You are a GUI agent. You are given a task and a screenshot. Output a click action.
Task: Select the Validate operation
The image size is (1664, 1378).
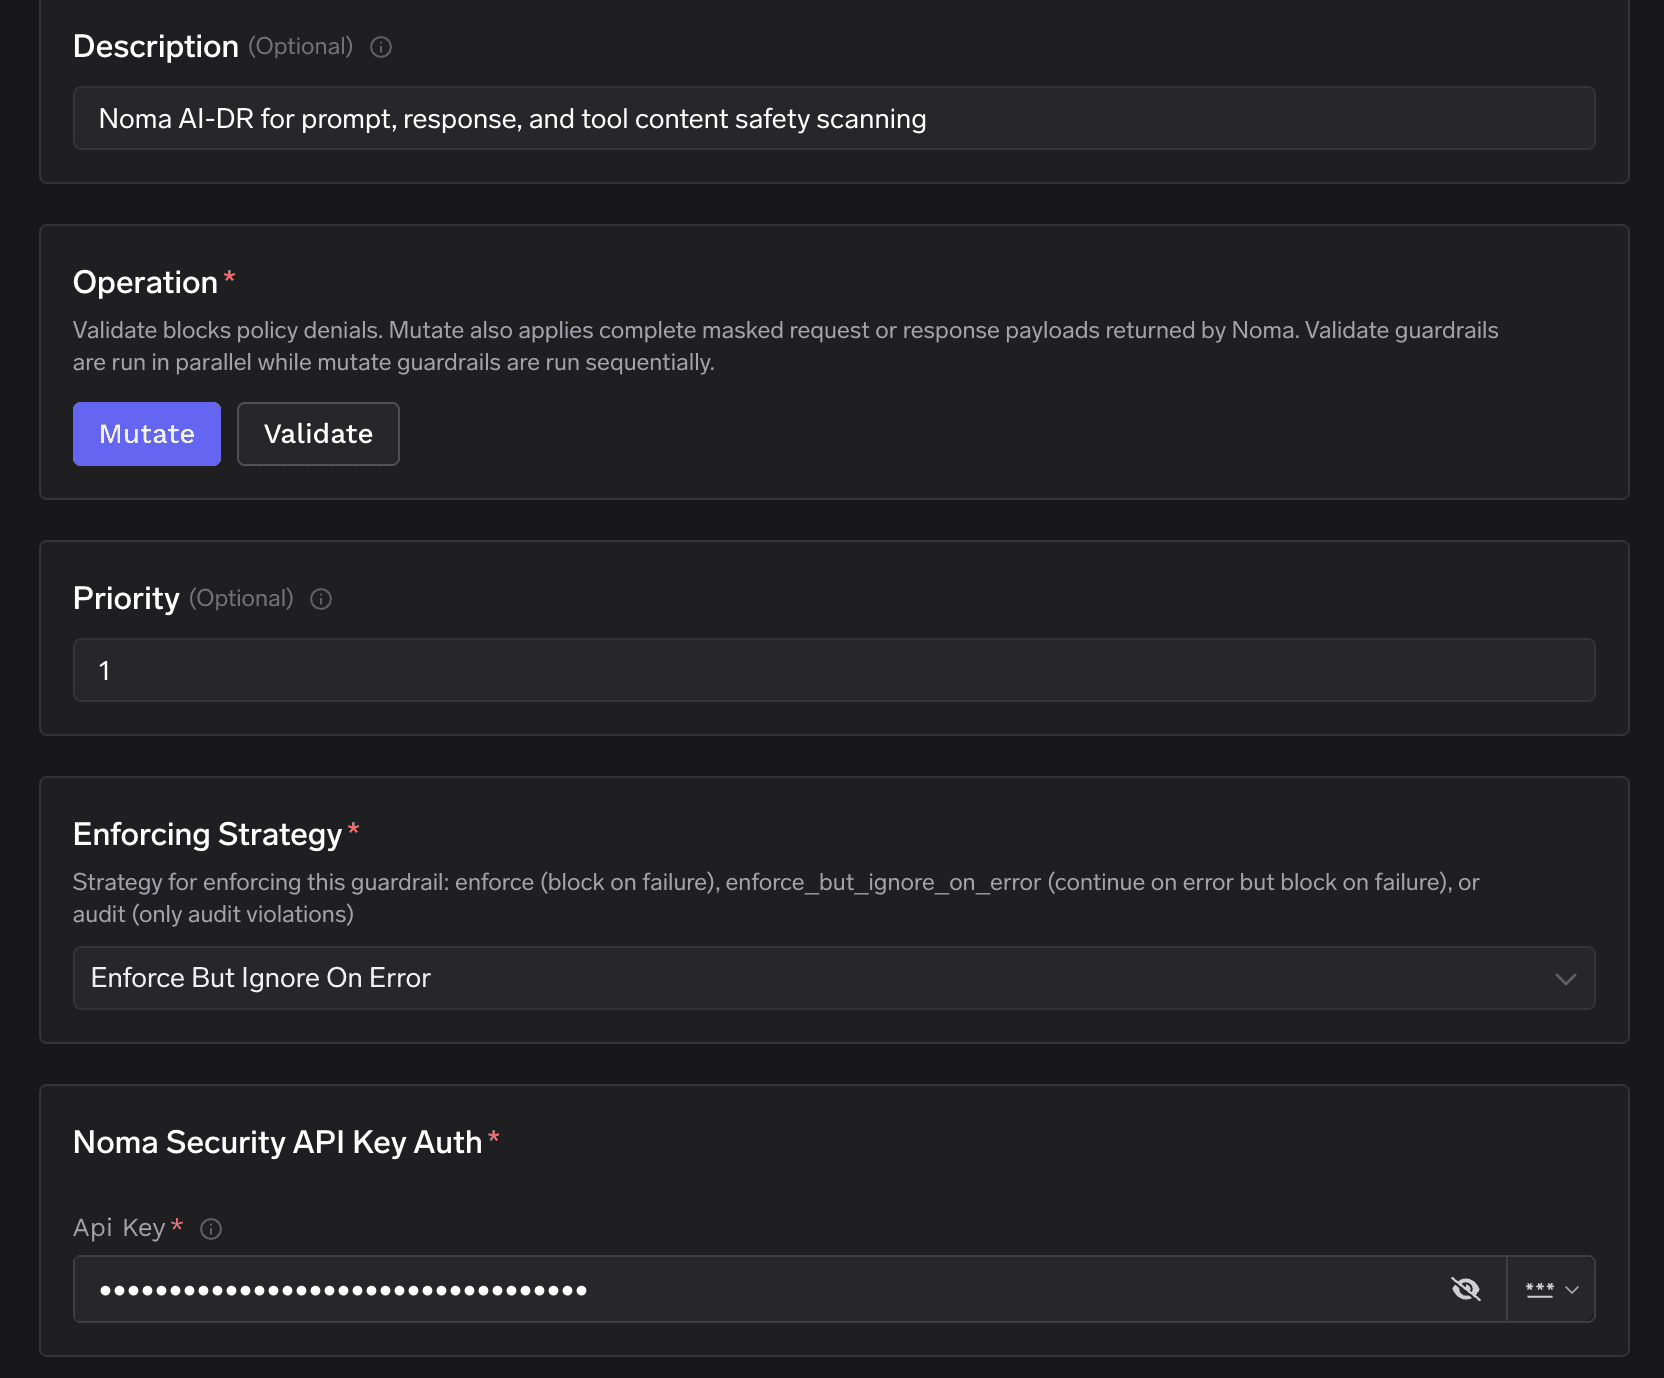pyautogui.click(x=318, y=434)
